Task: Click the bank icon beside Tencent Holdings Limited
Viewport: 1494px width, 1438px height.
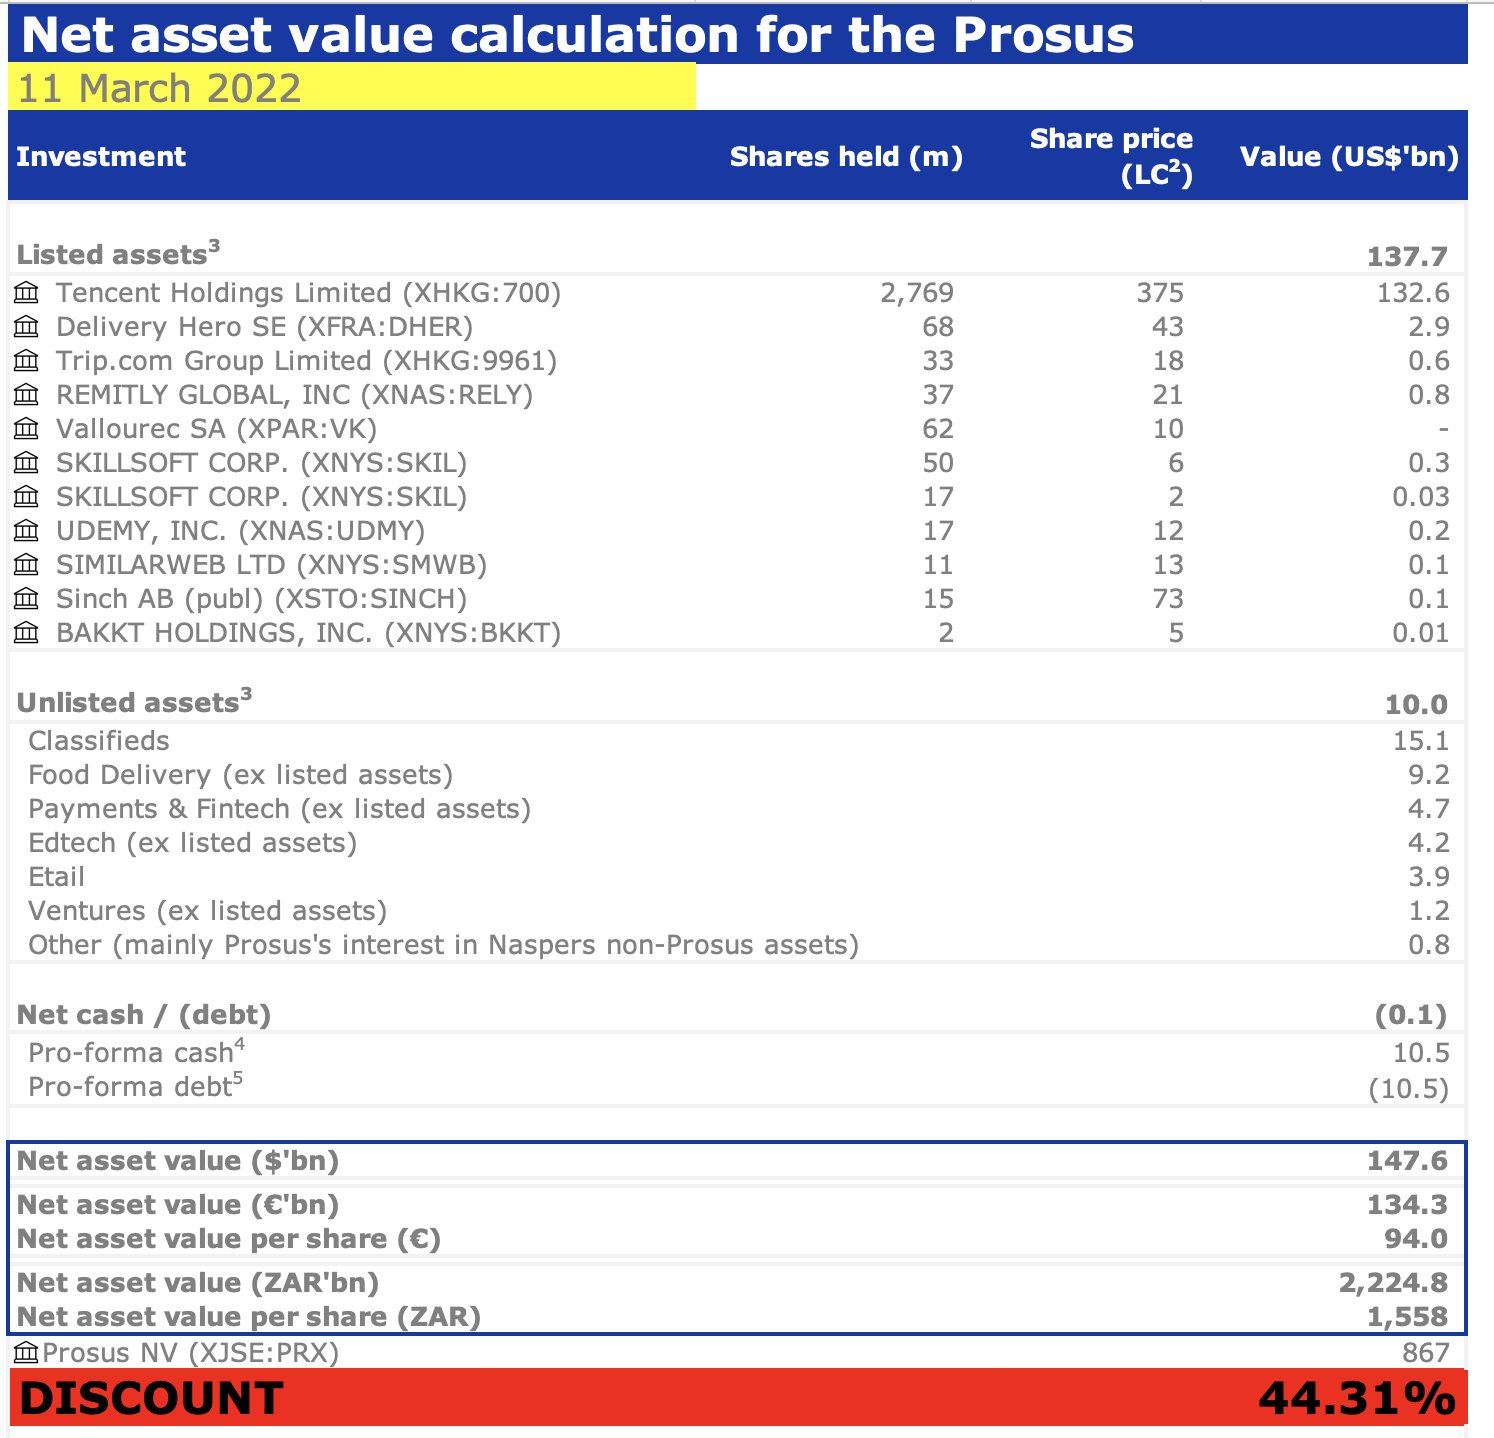Action: tap(27, 293)
